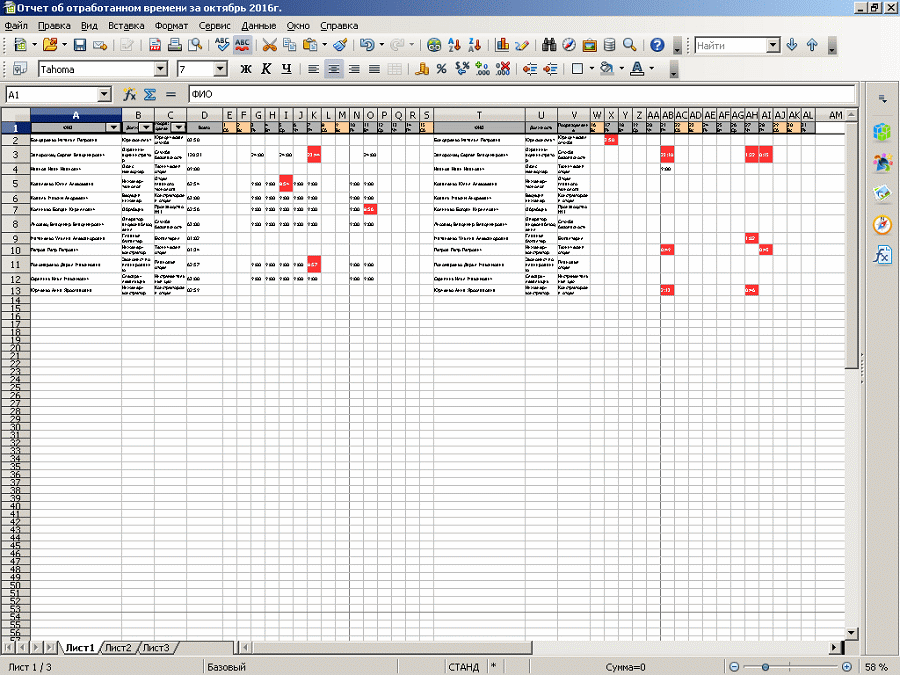Screen dimensions: 900x675
Task: Click the Save document icon
Action: coord(78,45)
